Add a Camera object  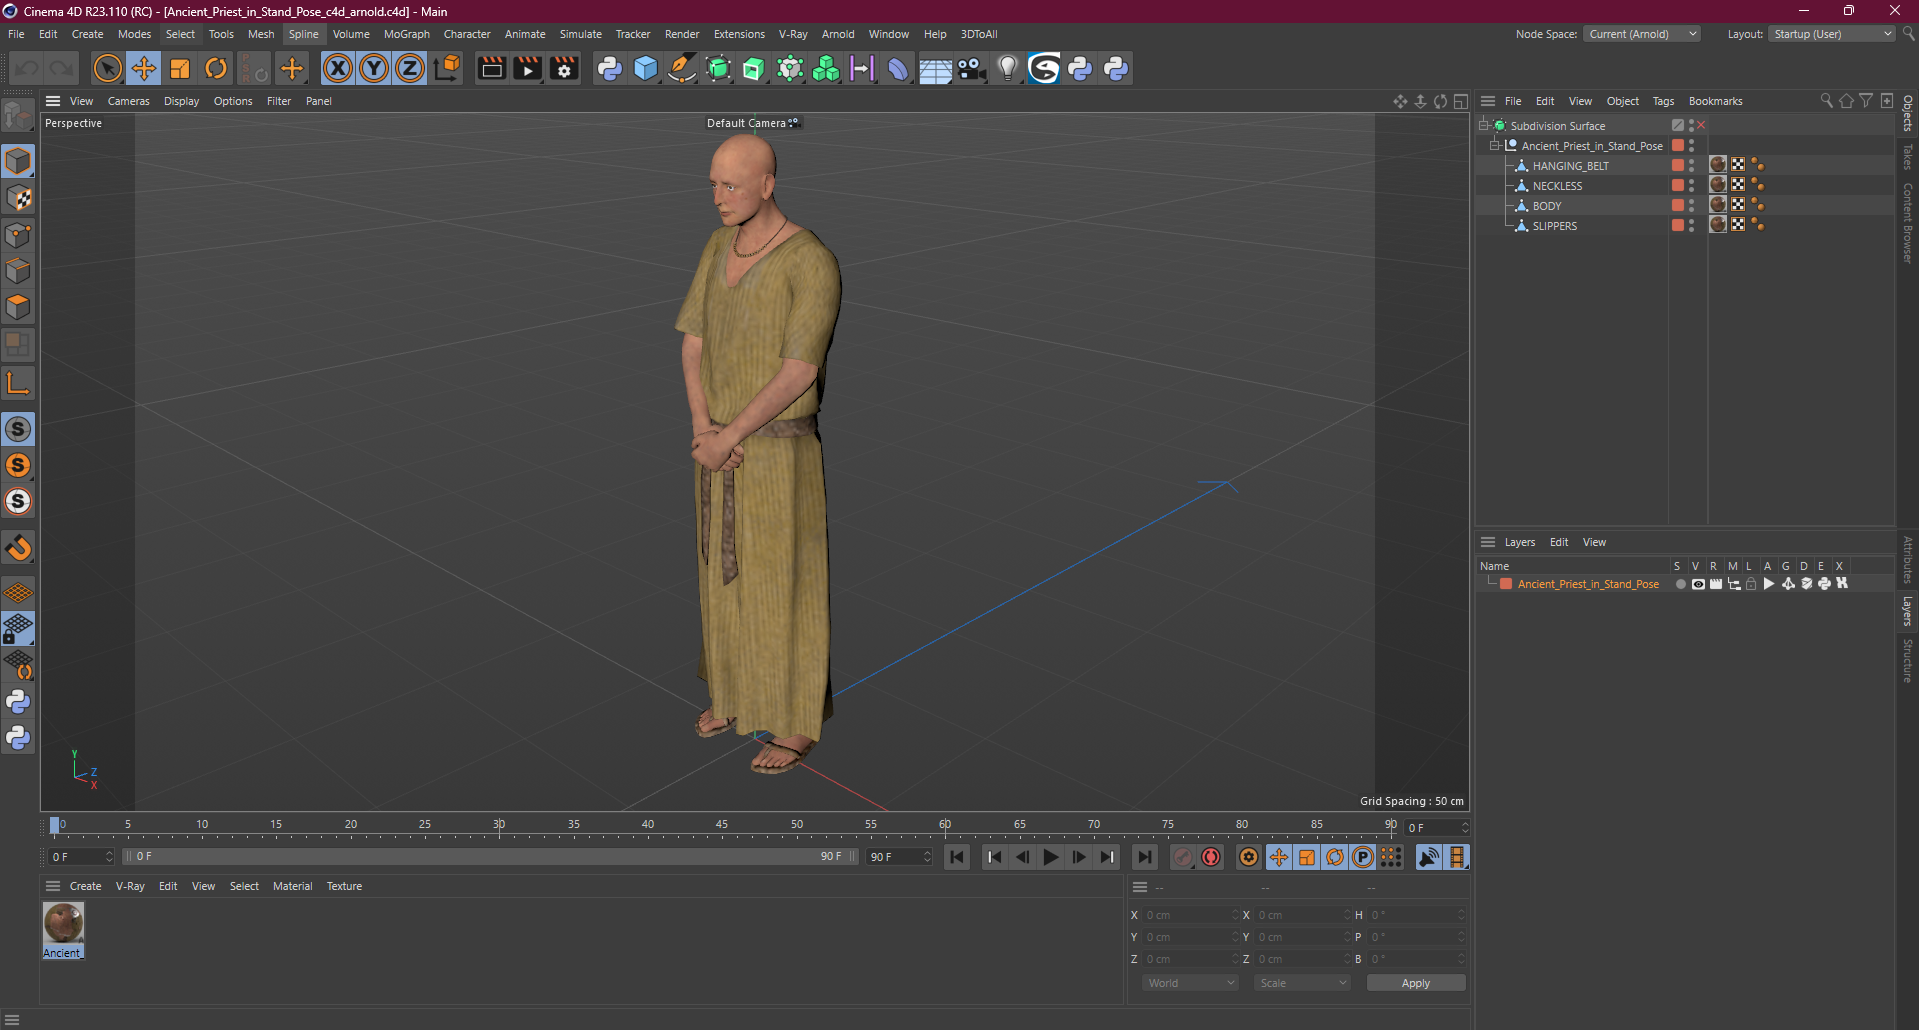[x=971, y=68]
